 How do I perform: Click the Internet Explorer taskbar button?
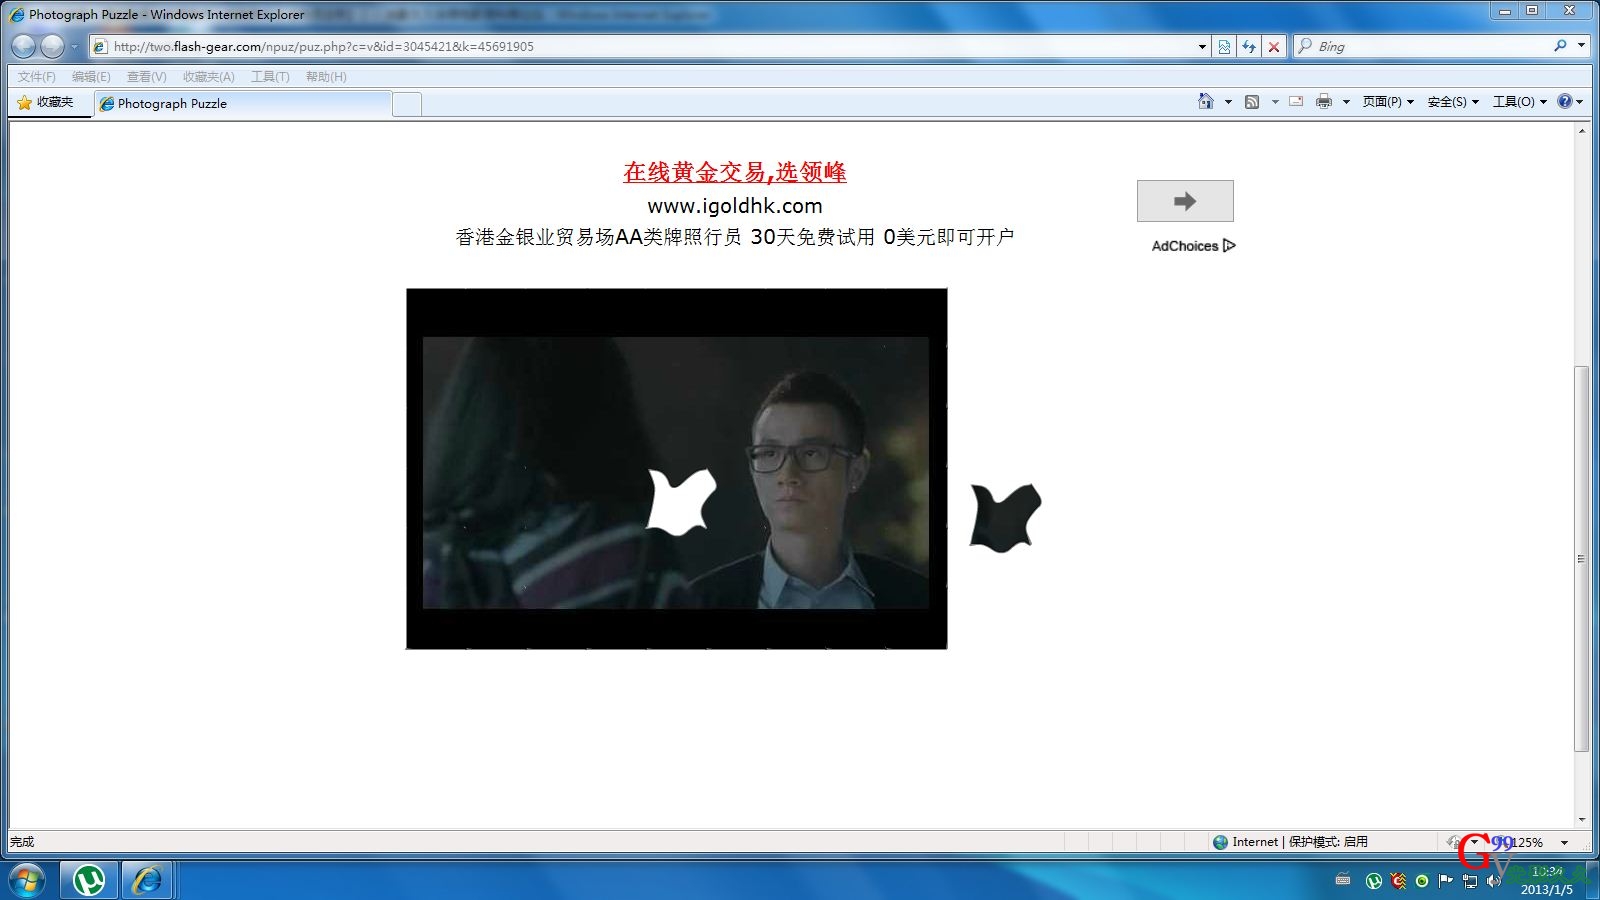(148, 880)
